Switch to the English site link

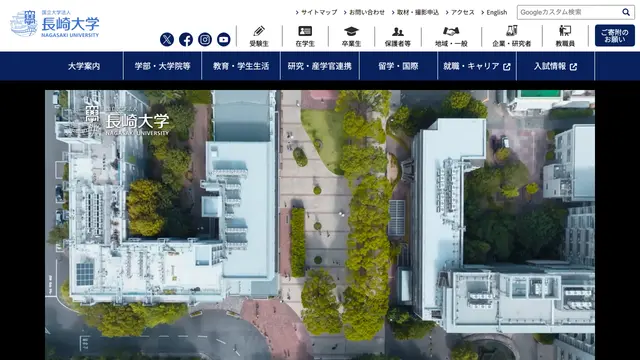point(497,12)
